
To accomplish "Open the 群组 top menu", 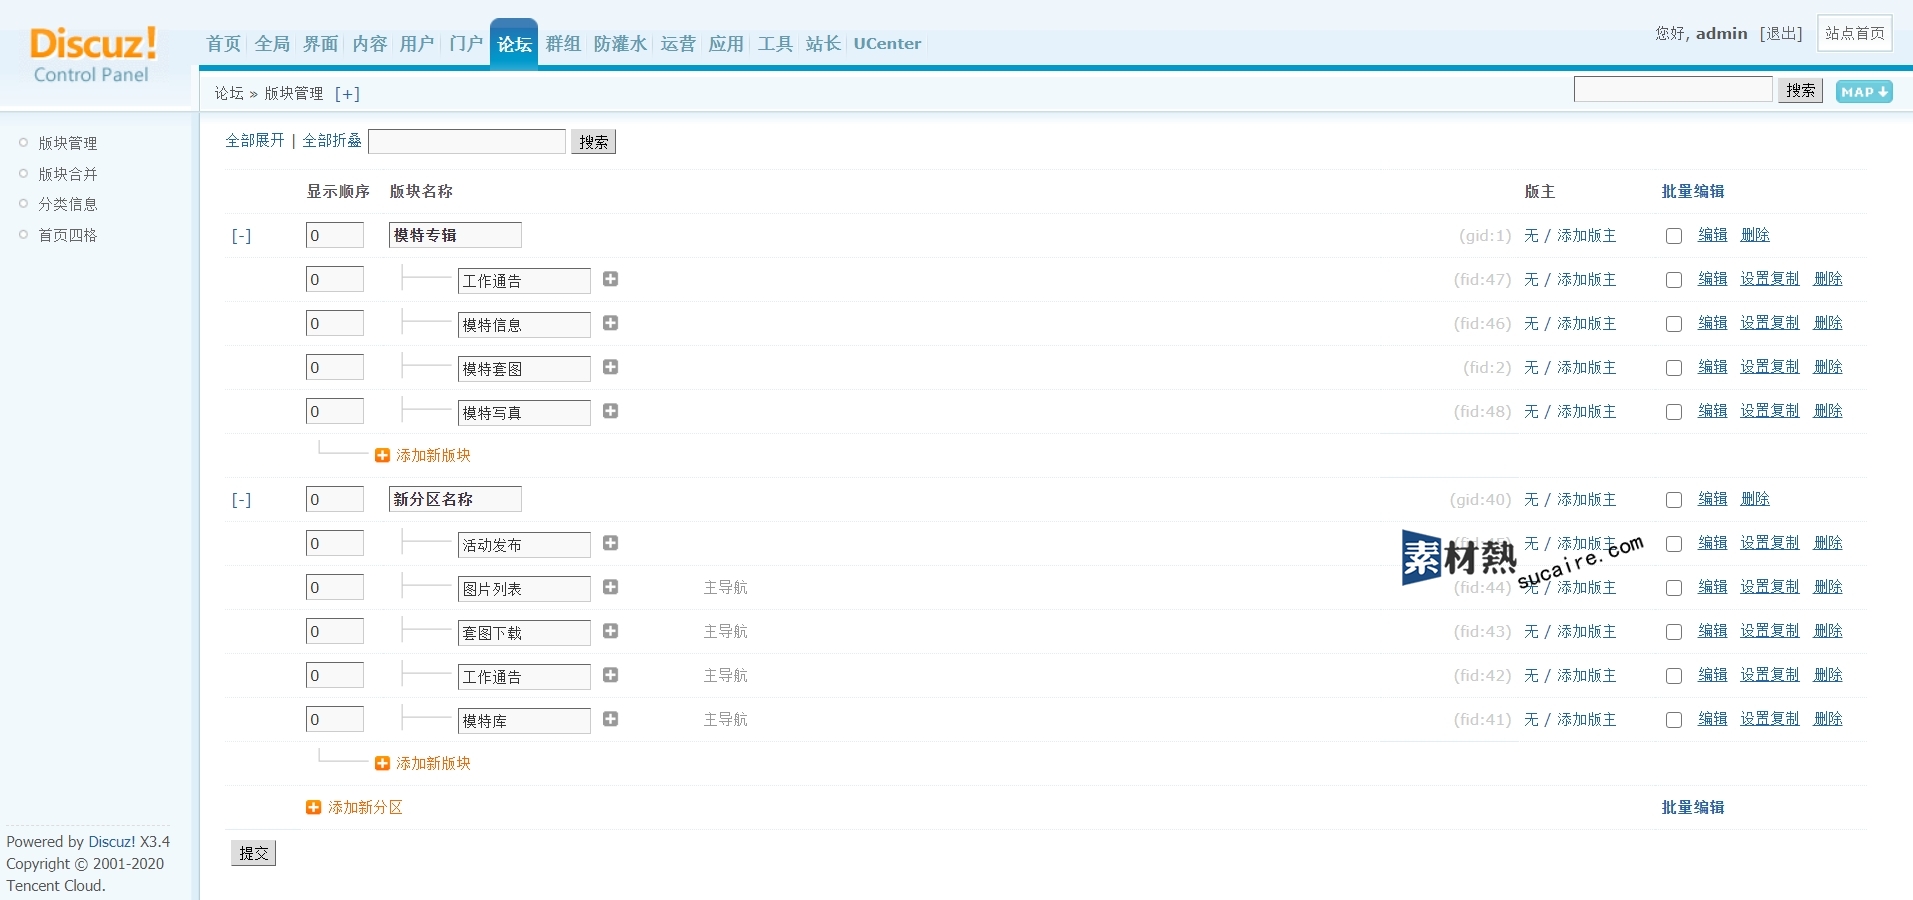I will pyautogui.click(x=563, y=43).
